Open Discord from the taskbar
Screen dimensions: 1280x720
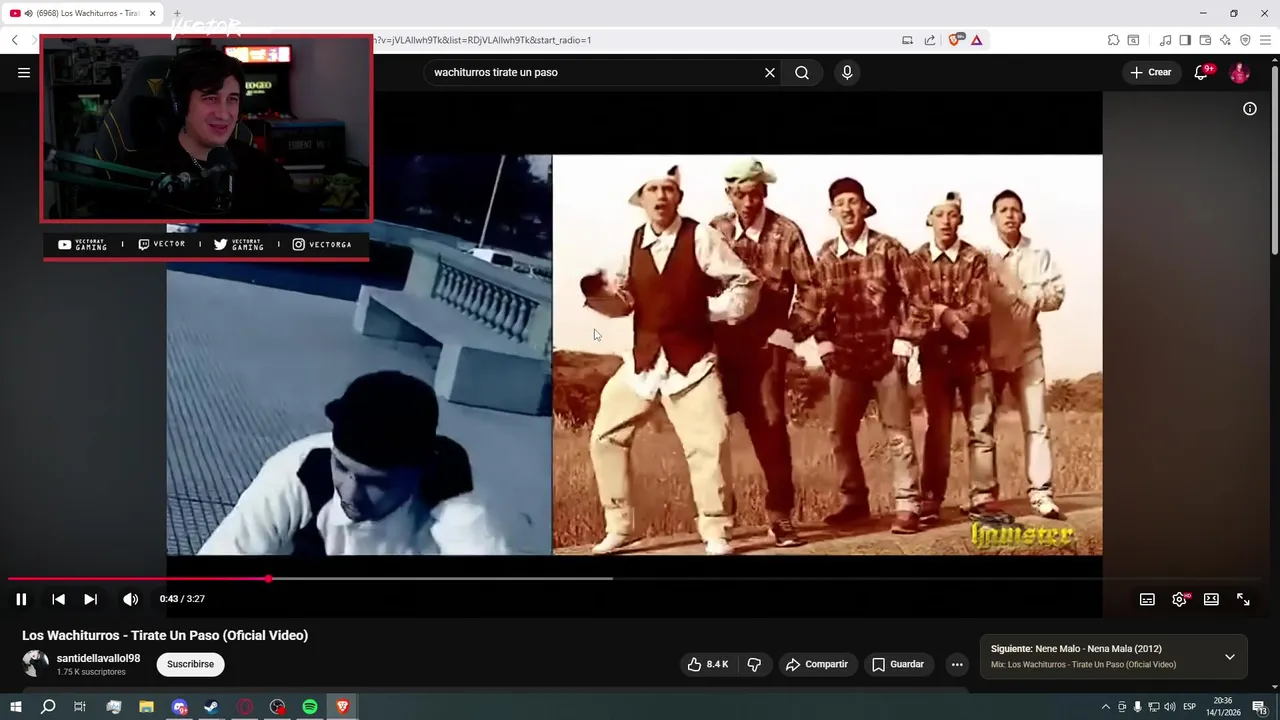click(179, 707)
